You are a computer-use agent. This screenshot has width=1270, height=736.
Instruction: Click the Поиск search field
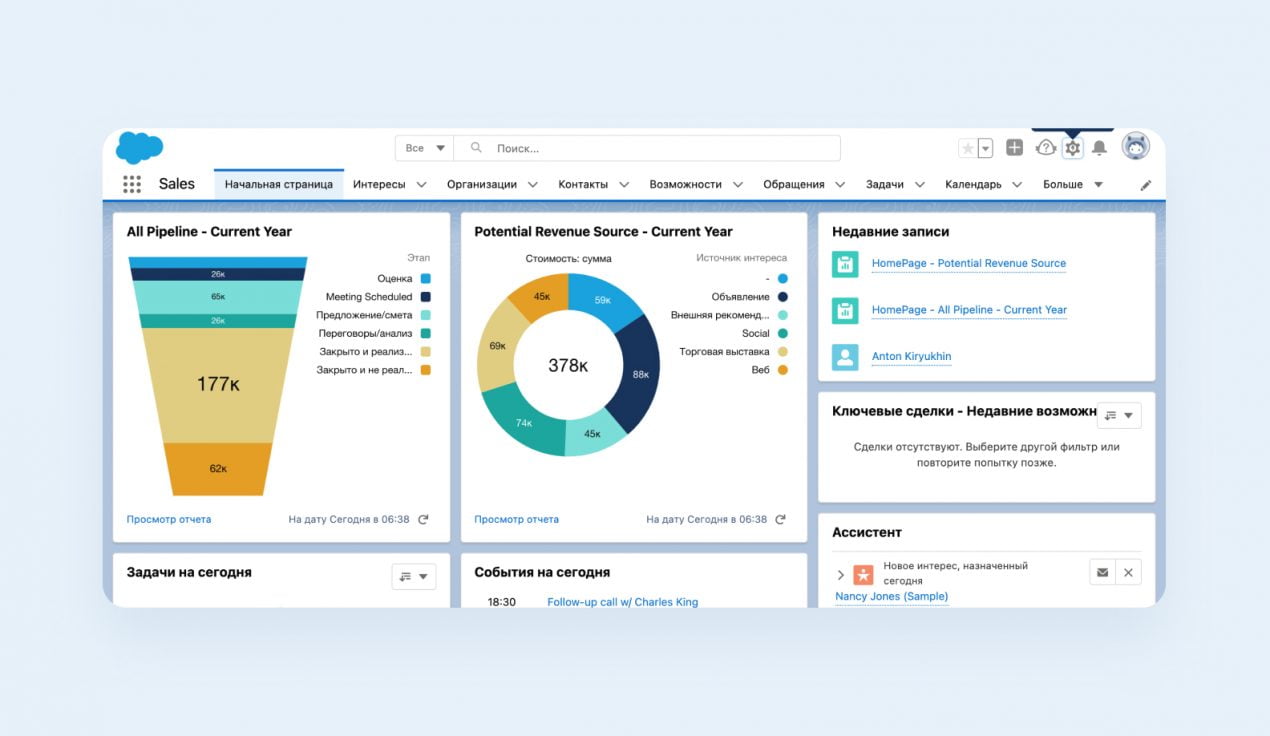[x=600, y=147]
